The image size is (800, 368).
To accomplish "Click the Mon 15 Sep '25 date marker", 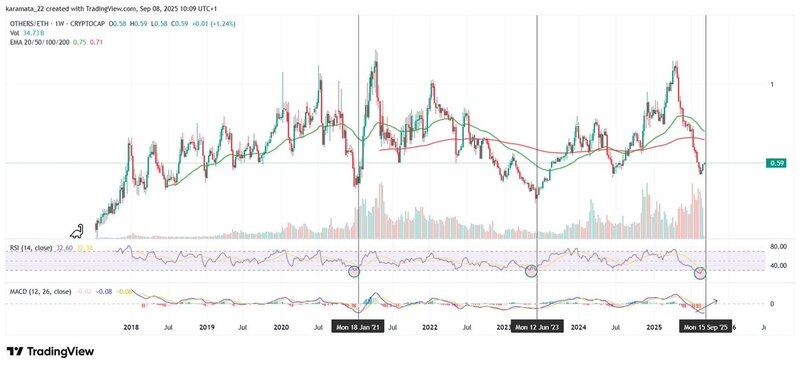I will [705, 326].
